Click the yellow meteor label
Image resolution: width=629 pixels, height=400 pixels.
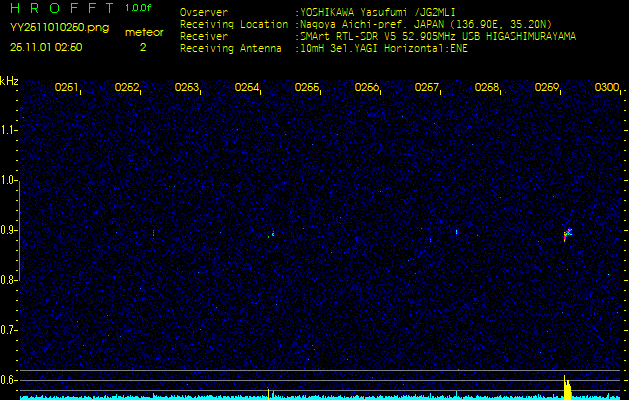143,32
